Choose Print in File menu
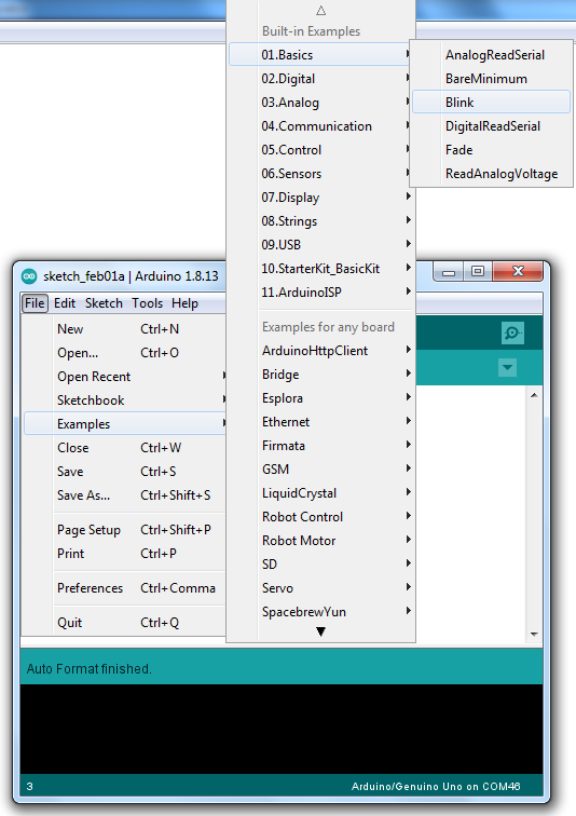The width and height of the screenshot is (576, 816). 125,553
